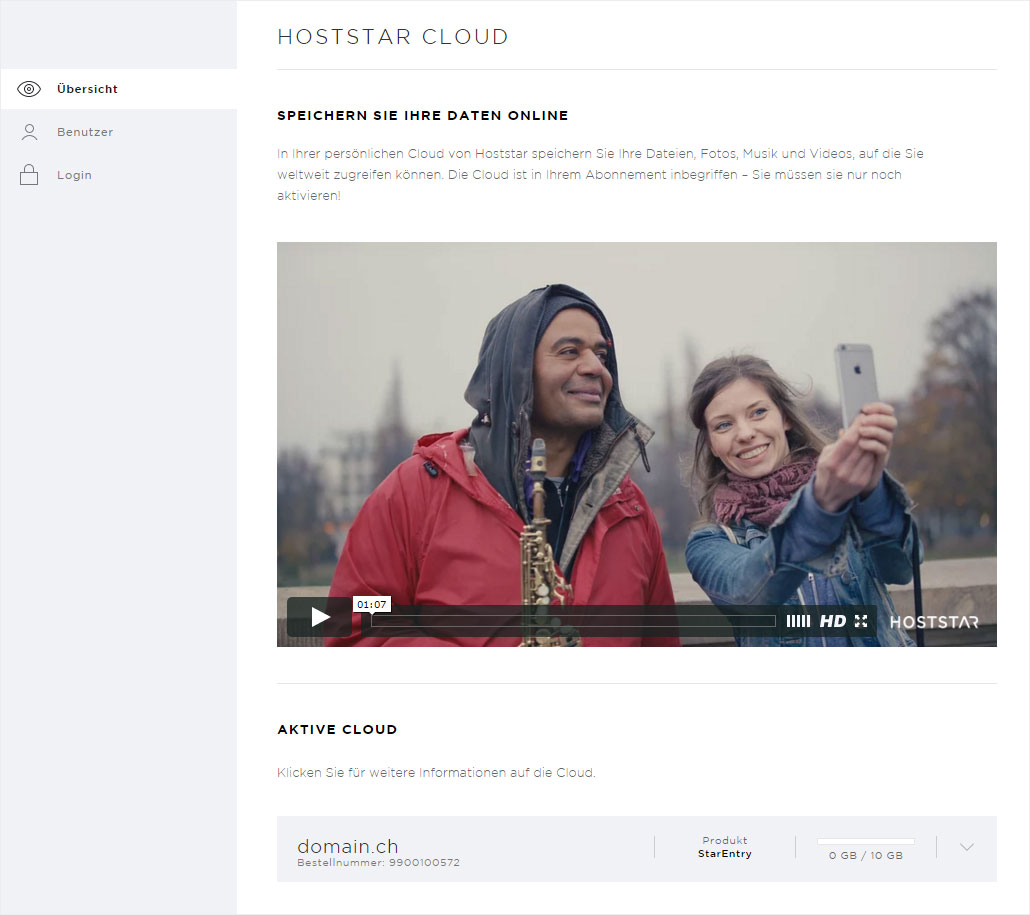The height and width of the screenshot is (915, 1030).
Task: Click the SPEICHERN SIE IHRE DATEN ONLINE heading
Action: point(422,116)
